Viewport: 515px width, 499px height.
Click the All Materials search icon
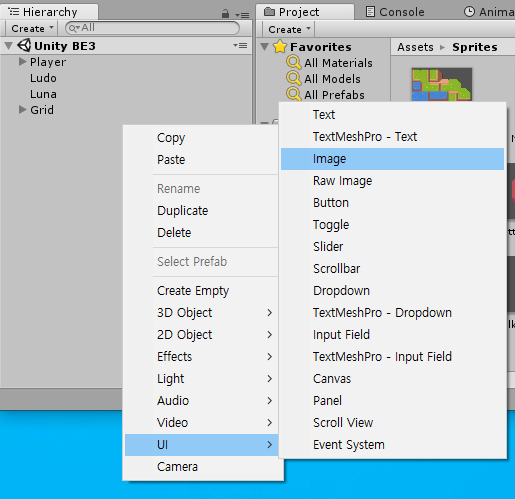click(294, 62)
